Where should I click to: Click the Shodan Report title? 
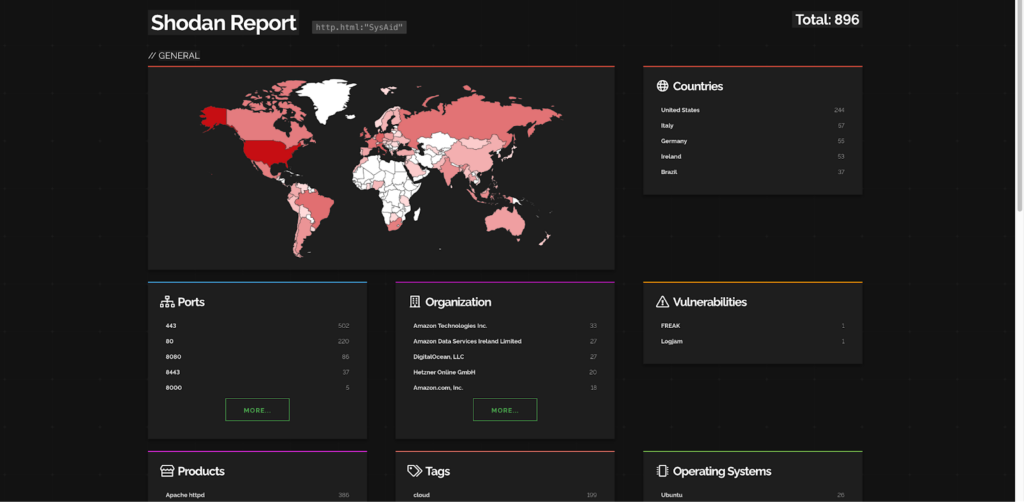(223, 23)
